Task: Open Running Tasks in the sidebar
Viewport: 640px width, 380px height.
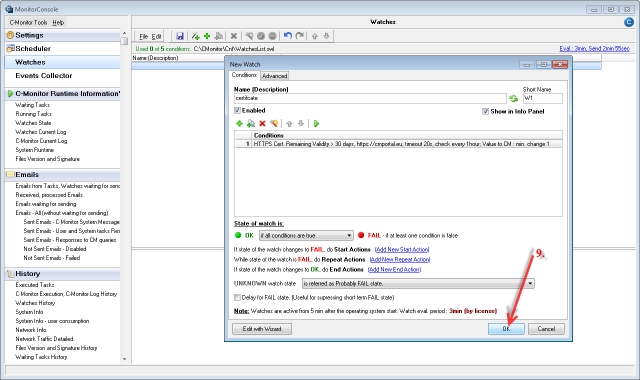Action: click(33, 114)
